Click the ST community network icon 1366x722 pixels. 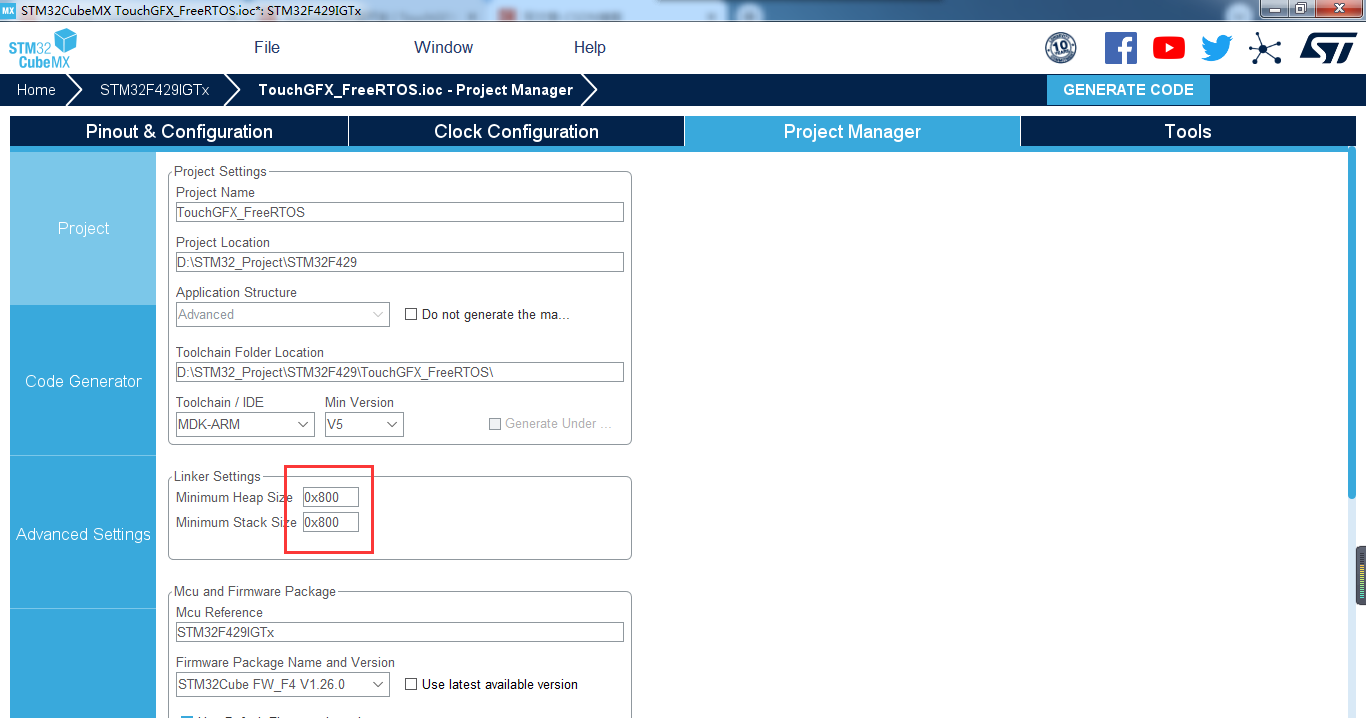[x=1265, y=48]
